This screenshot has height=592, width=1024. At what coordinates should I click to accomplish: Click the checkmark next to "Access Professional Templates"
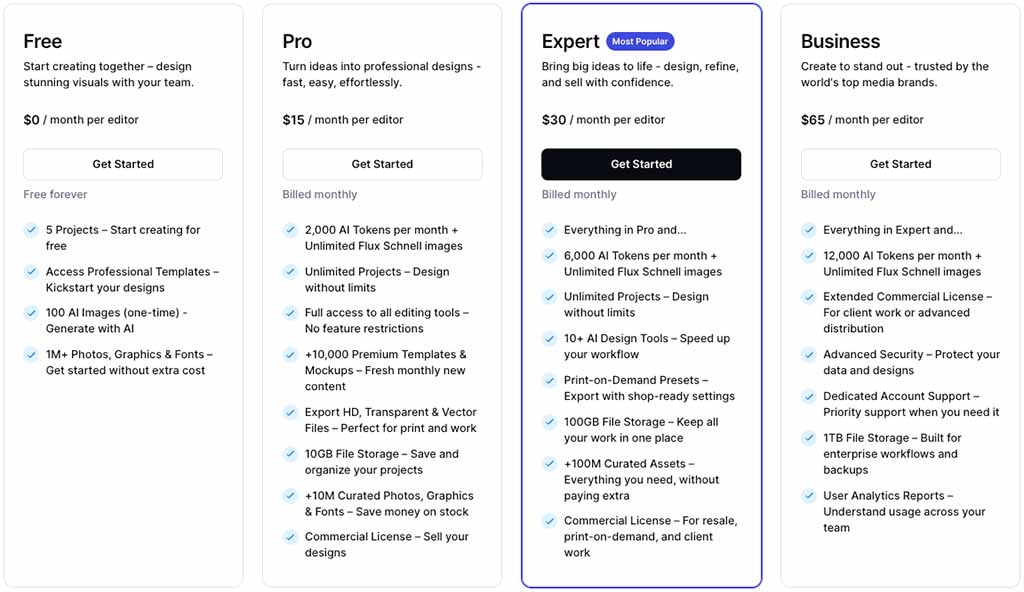tap(31, 272)
